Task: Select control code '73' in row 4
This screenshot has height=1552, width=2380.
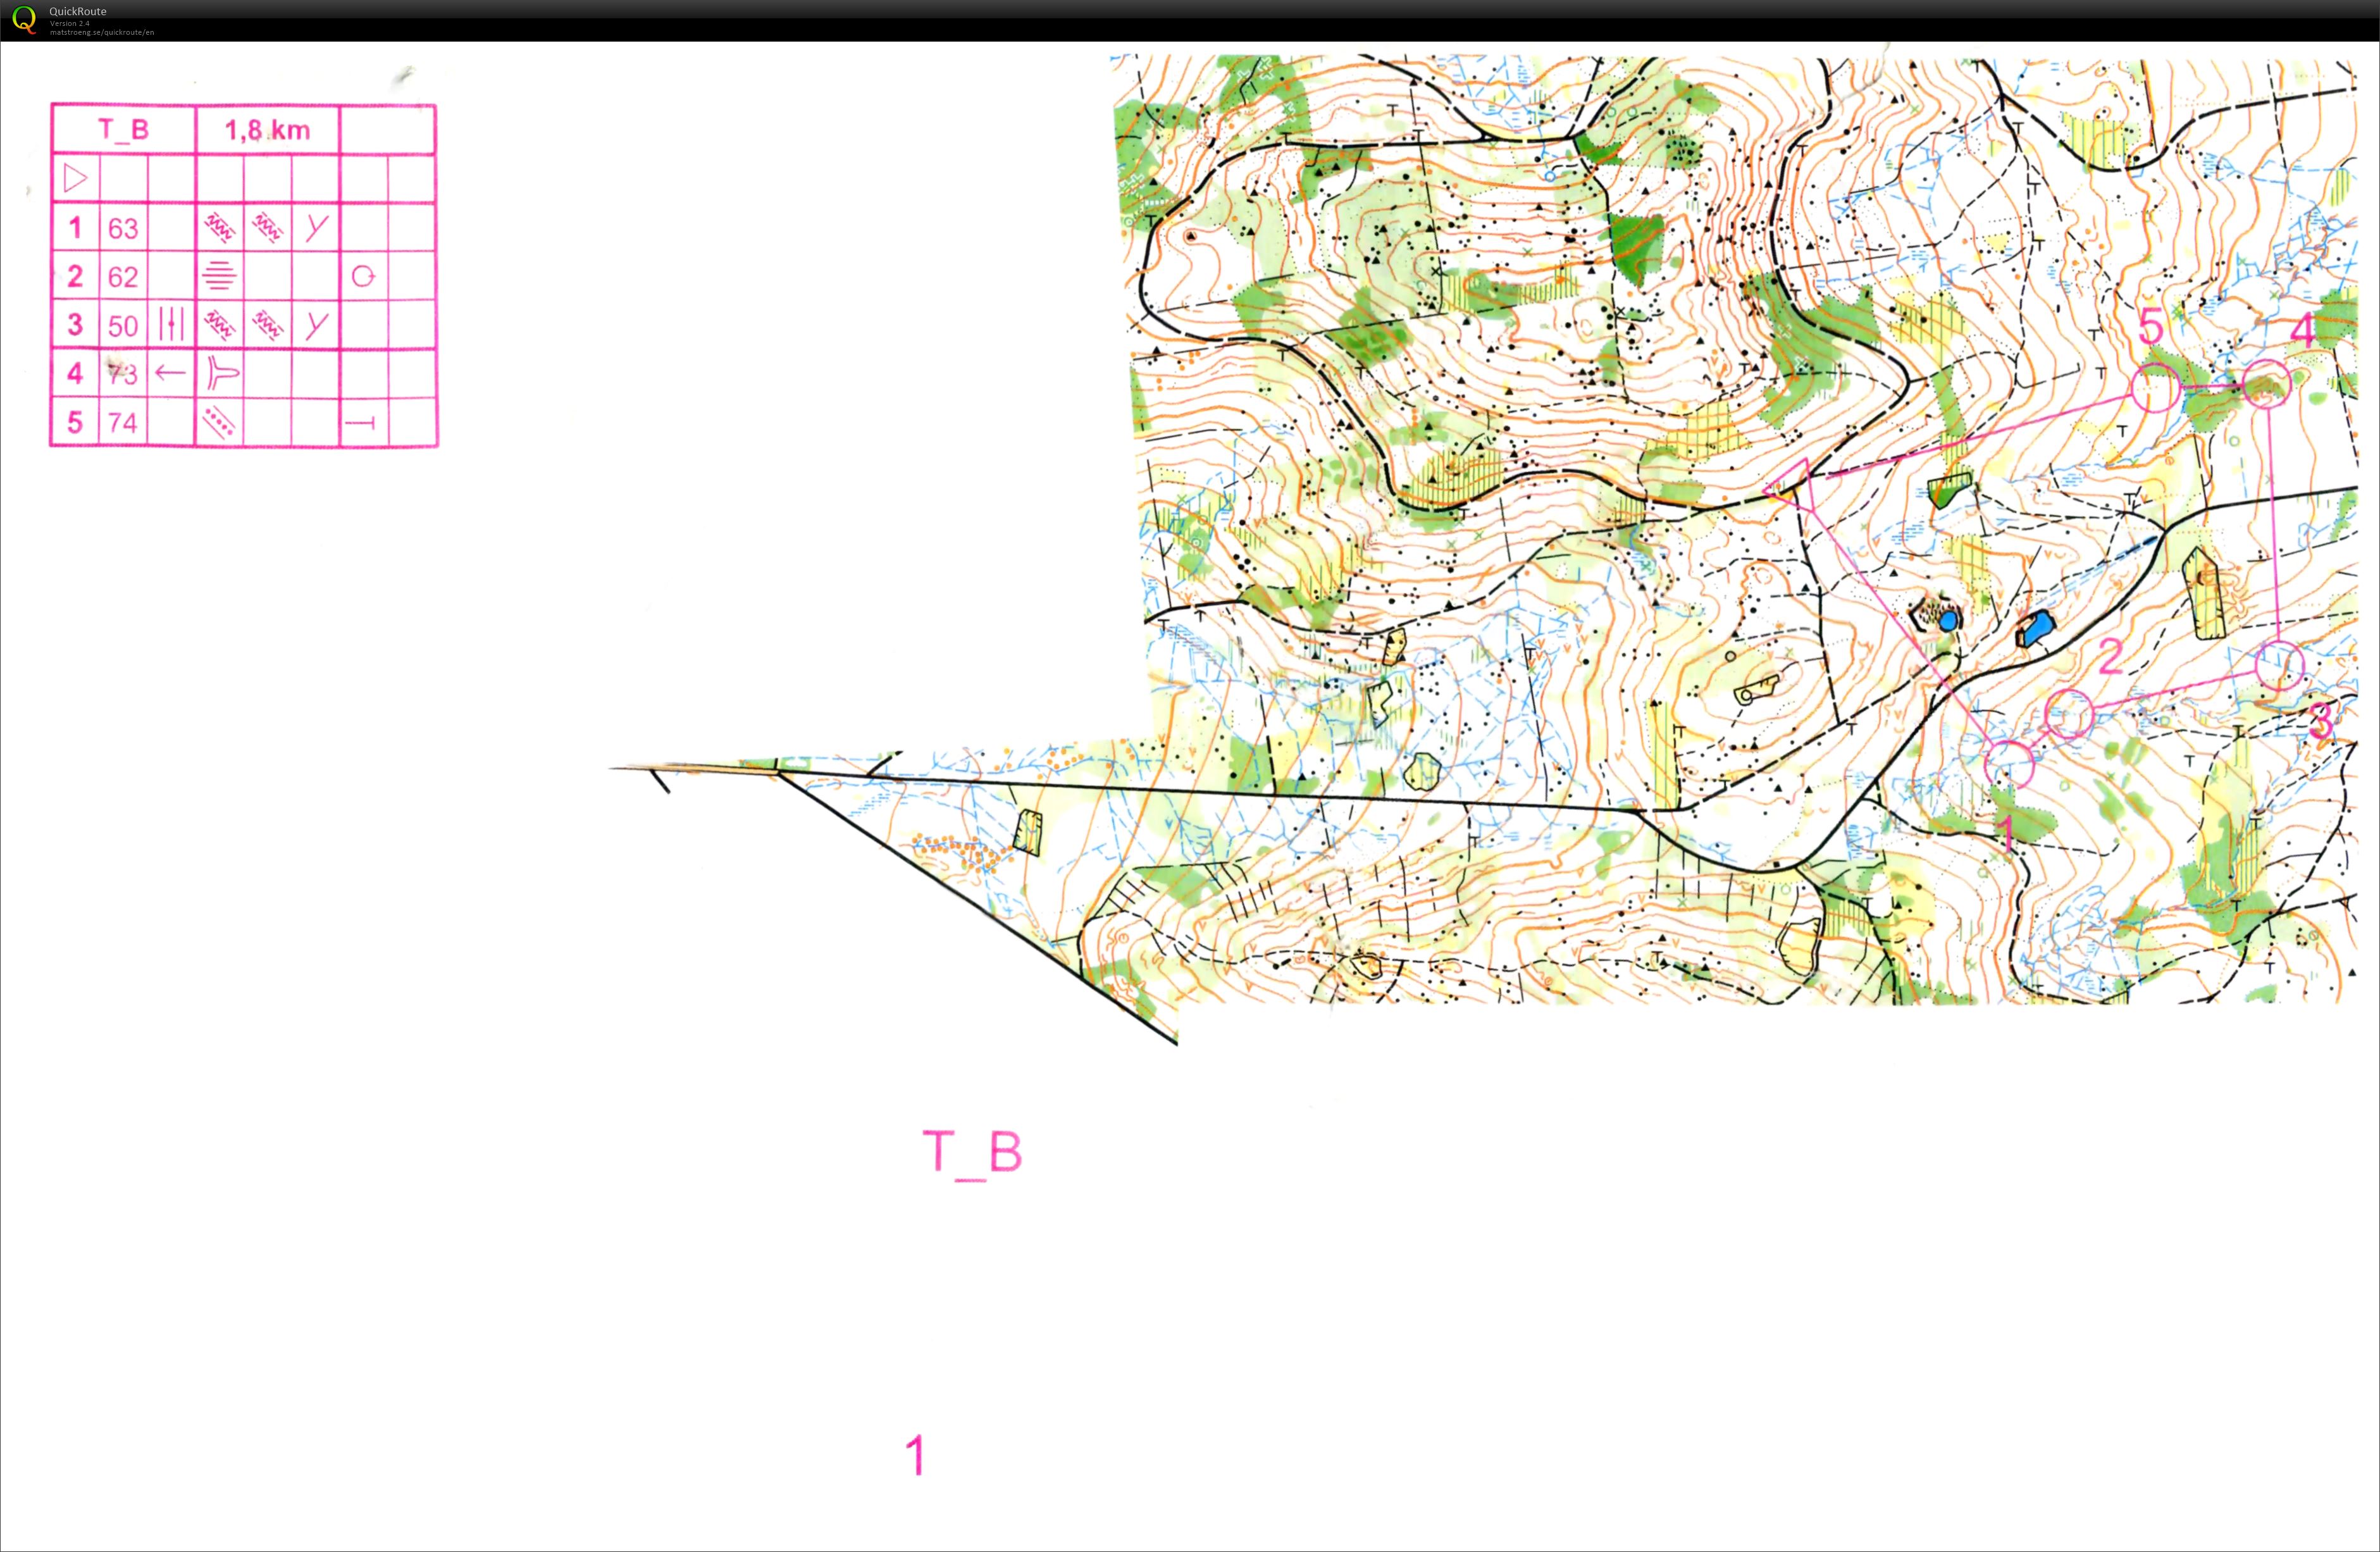Action: tap(123, 373)
